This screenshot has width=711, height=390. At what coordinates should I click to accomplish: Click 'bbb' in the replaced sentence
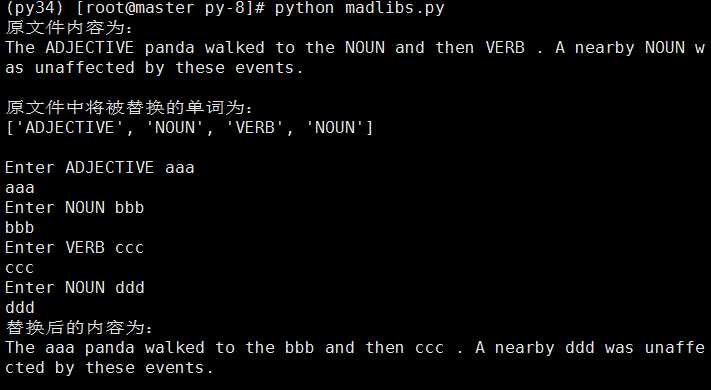tap(299, 348)
